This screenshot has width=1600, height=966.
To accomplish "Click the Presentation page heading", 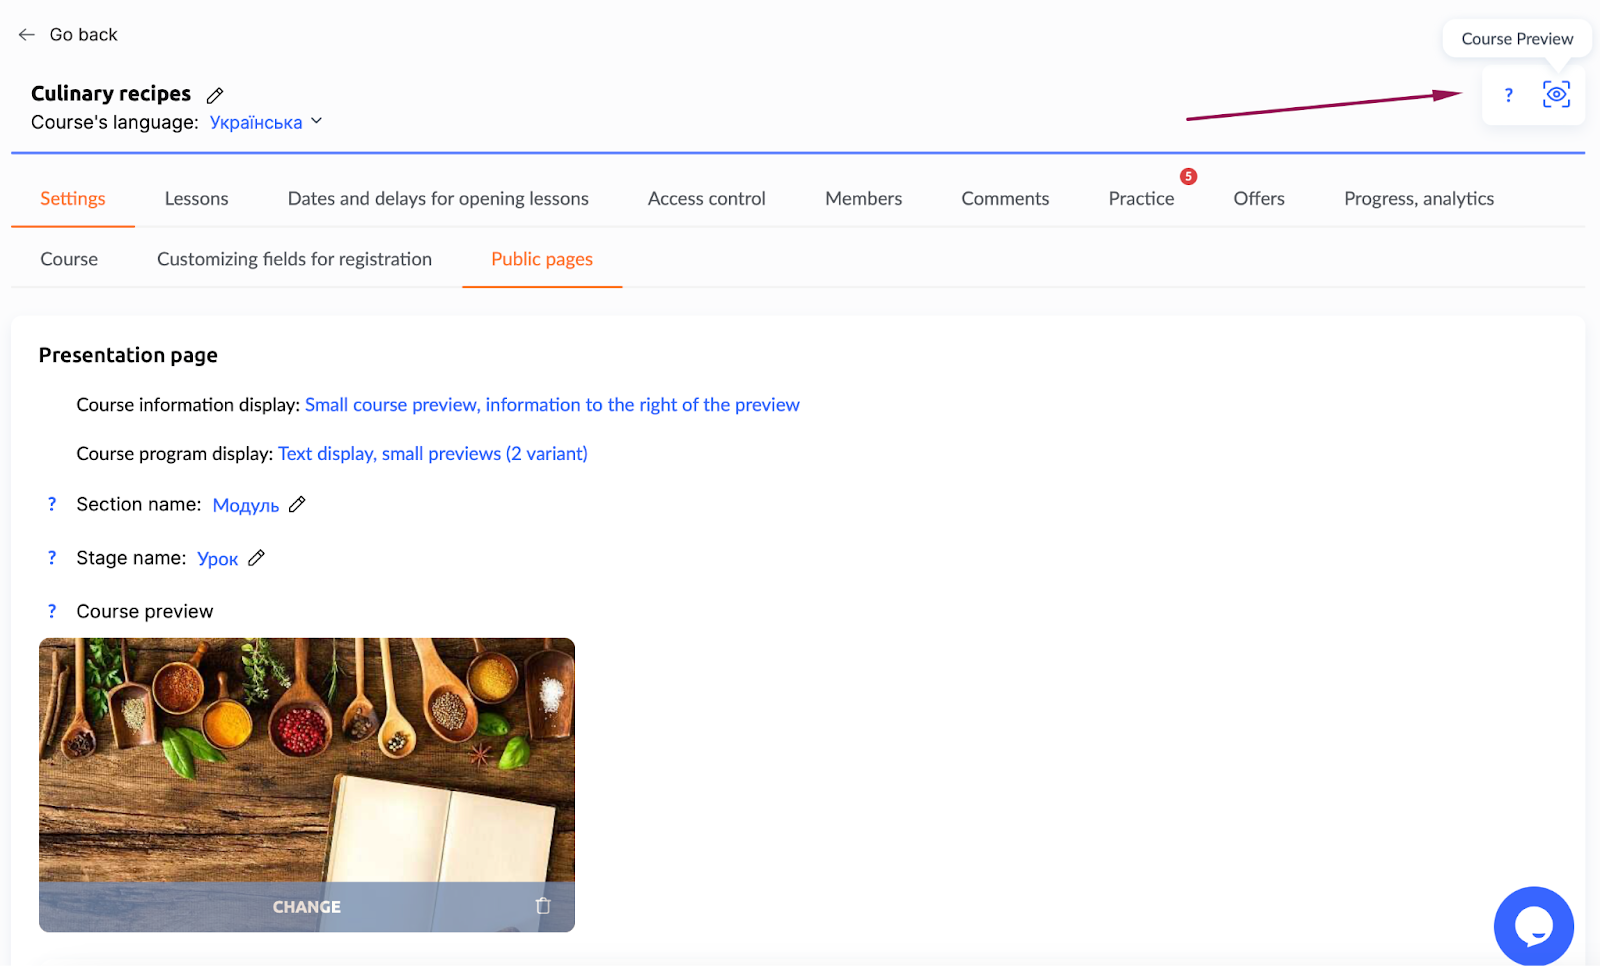I will click(128, 355).
